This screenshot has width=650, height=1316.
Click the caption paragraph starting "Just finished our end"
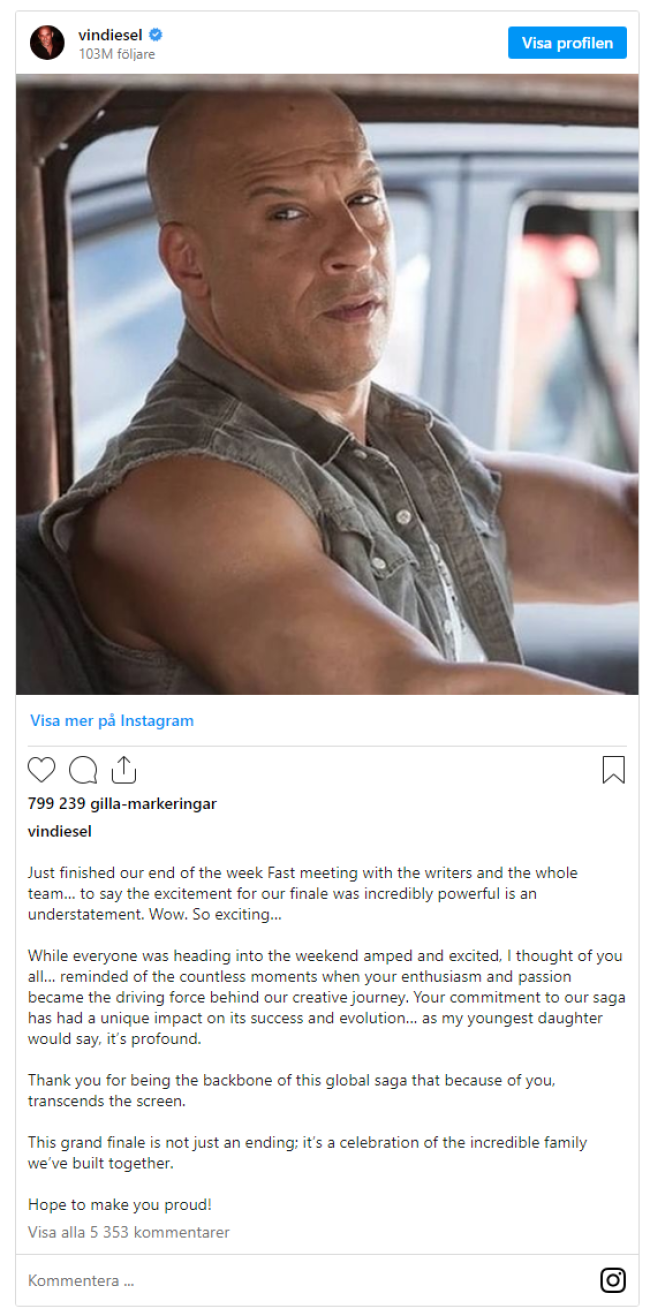pos(311,893)
